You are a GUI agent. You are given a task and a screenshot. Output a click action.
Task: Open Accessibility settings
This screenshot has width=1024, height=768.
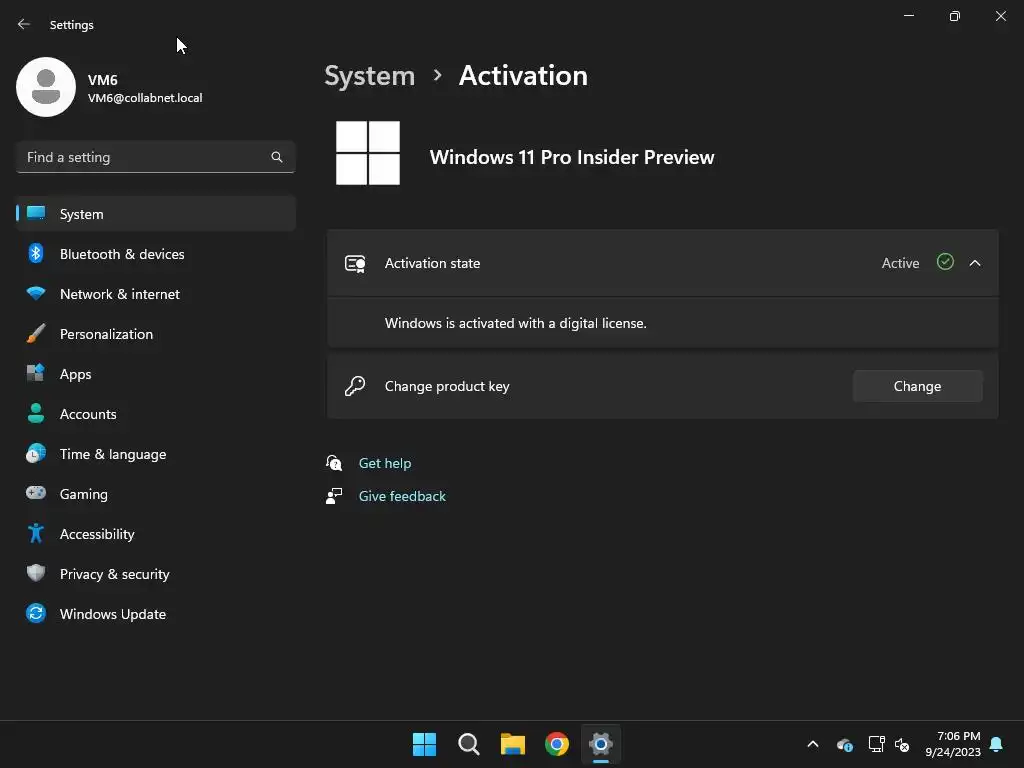click(x=155, y=534)
